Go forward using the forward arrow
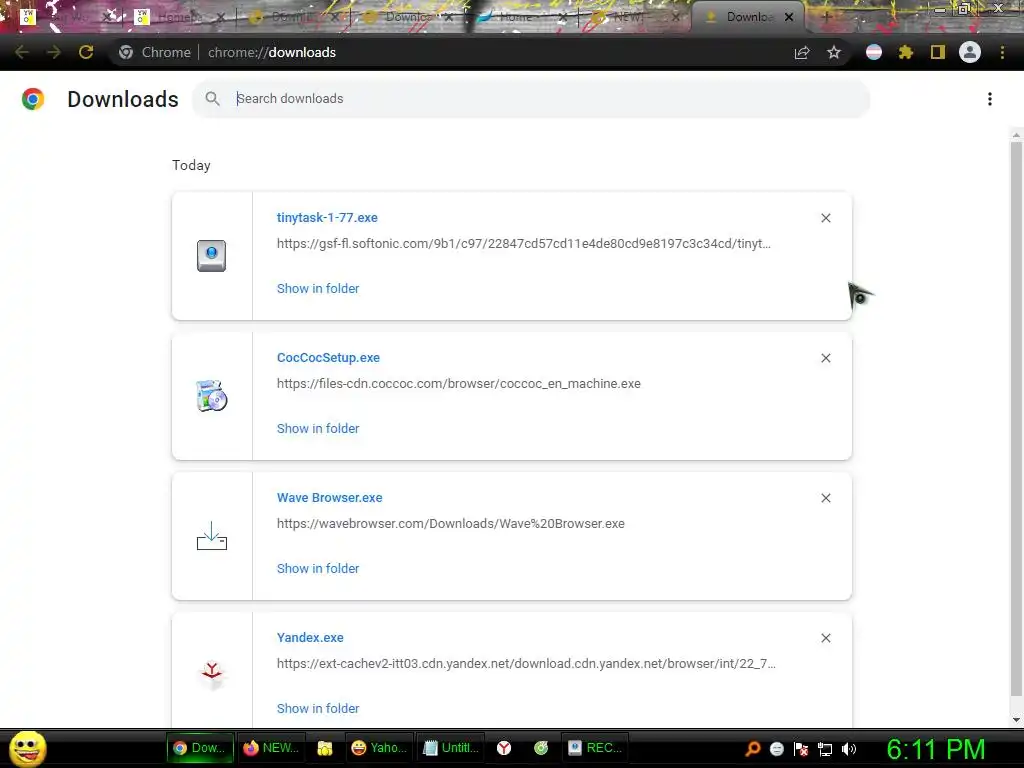 (54, 52)
